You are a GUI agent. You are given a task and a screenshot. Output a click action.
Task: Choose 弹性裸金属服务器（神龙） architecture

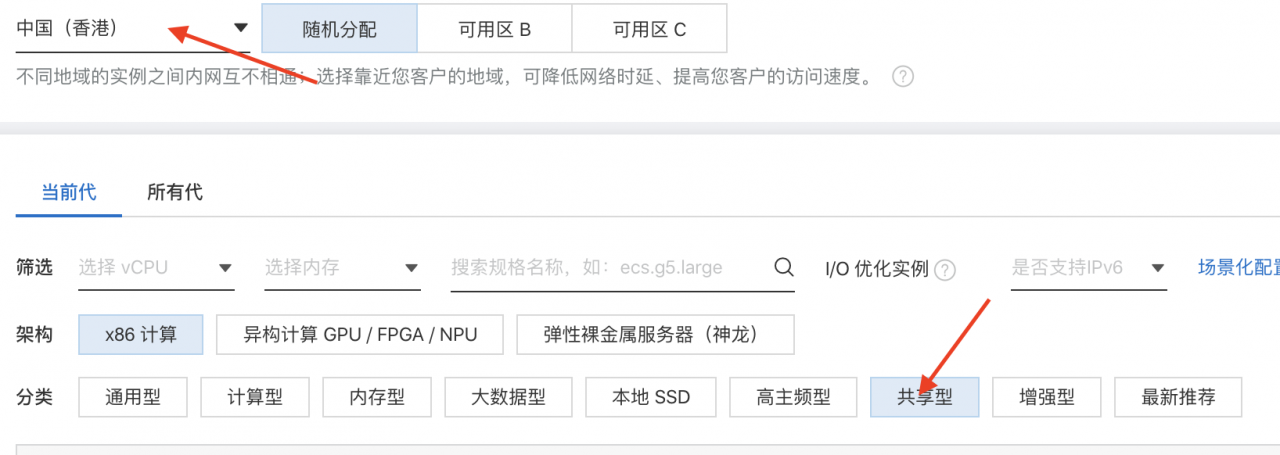tap(655, 334)
